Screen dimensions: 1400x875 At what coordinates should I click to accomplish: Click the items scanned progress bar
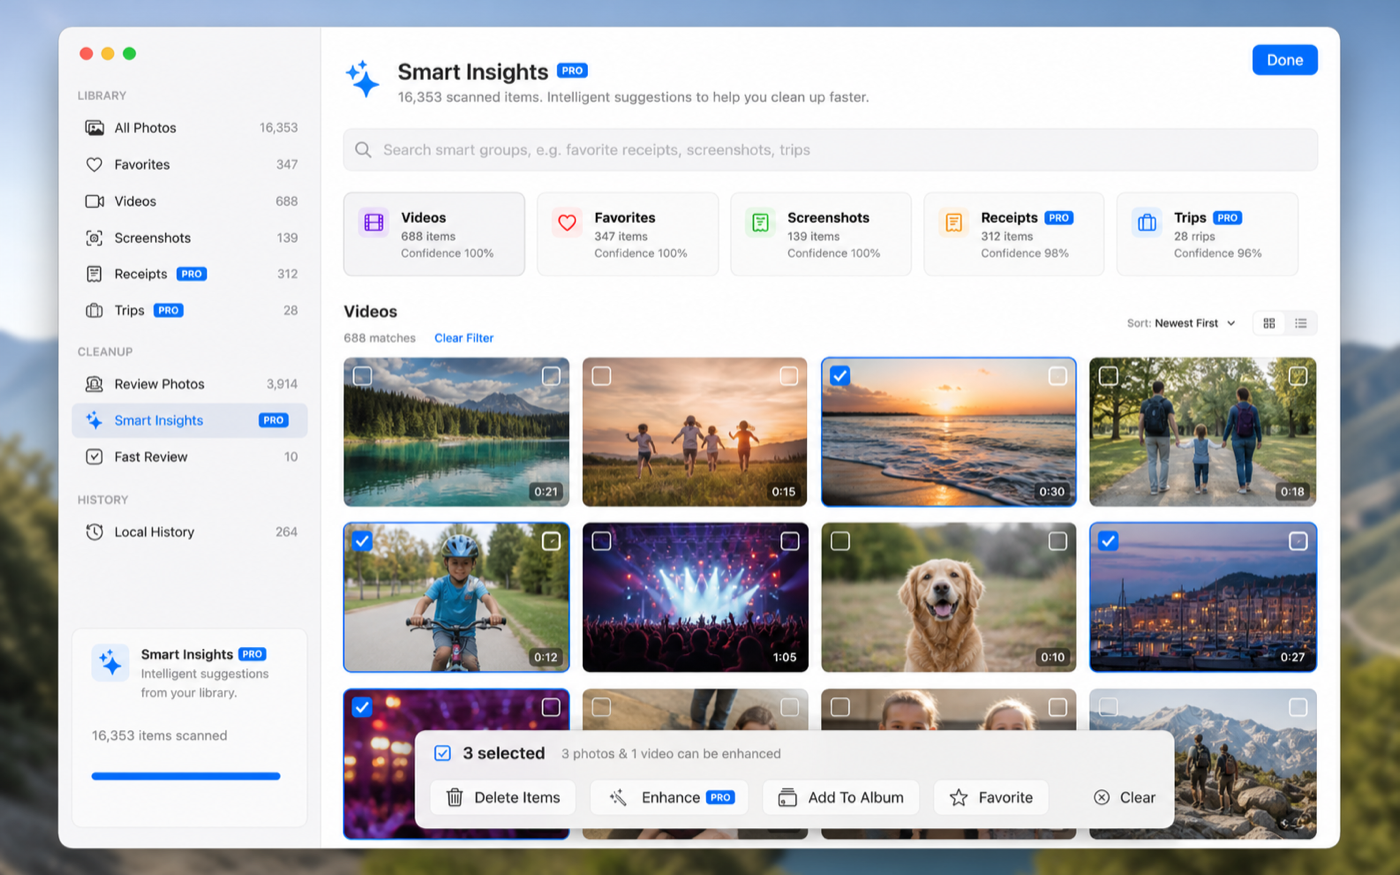(x=186, y=776)
